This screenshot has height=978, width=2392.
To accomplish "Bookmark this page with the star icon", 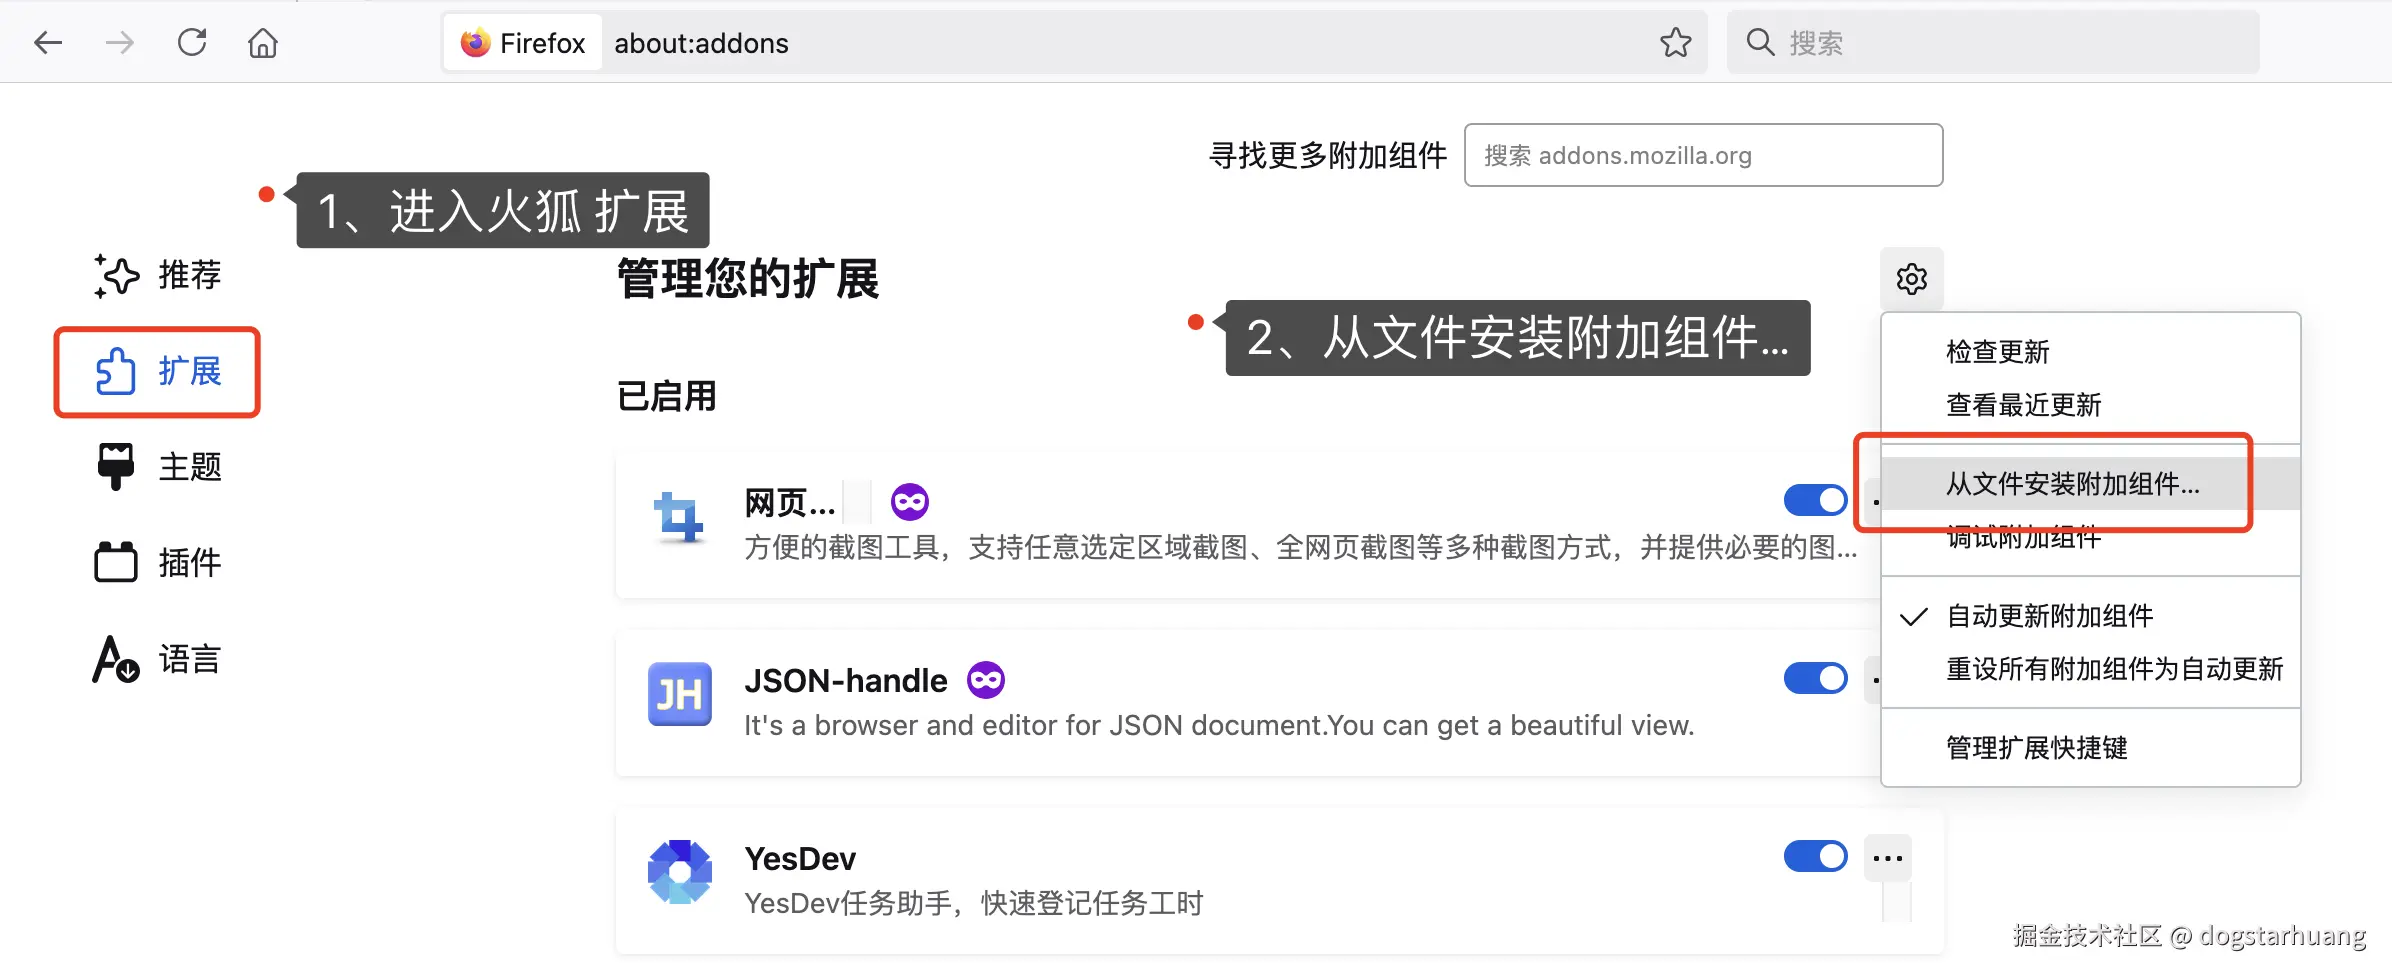I will 1676,42.
